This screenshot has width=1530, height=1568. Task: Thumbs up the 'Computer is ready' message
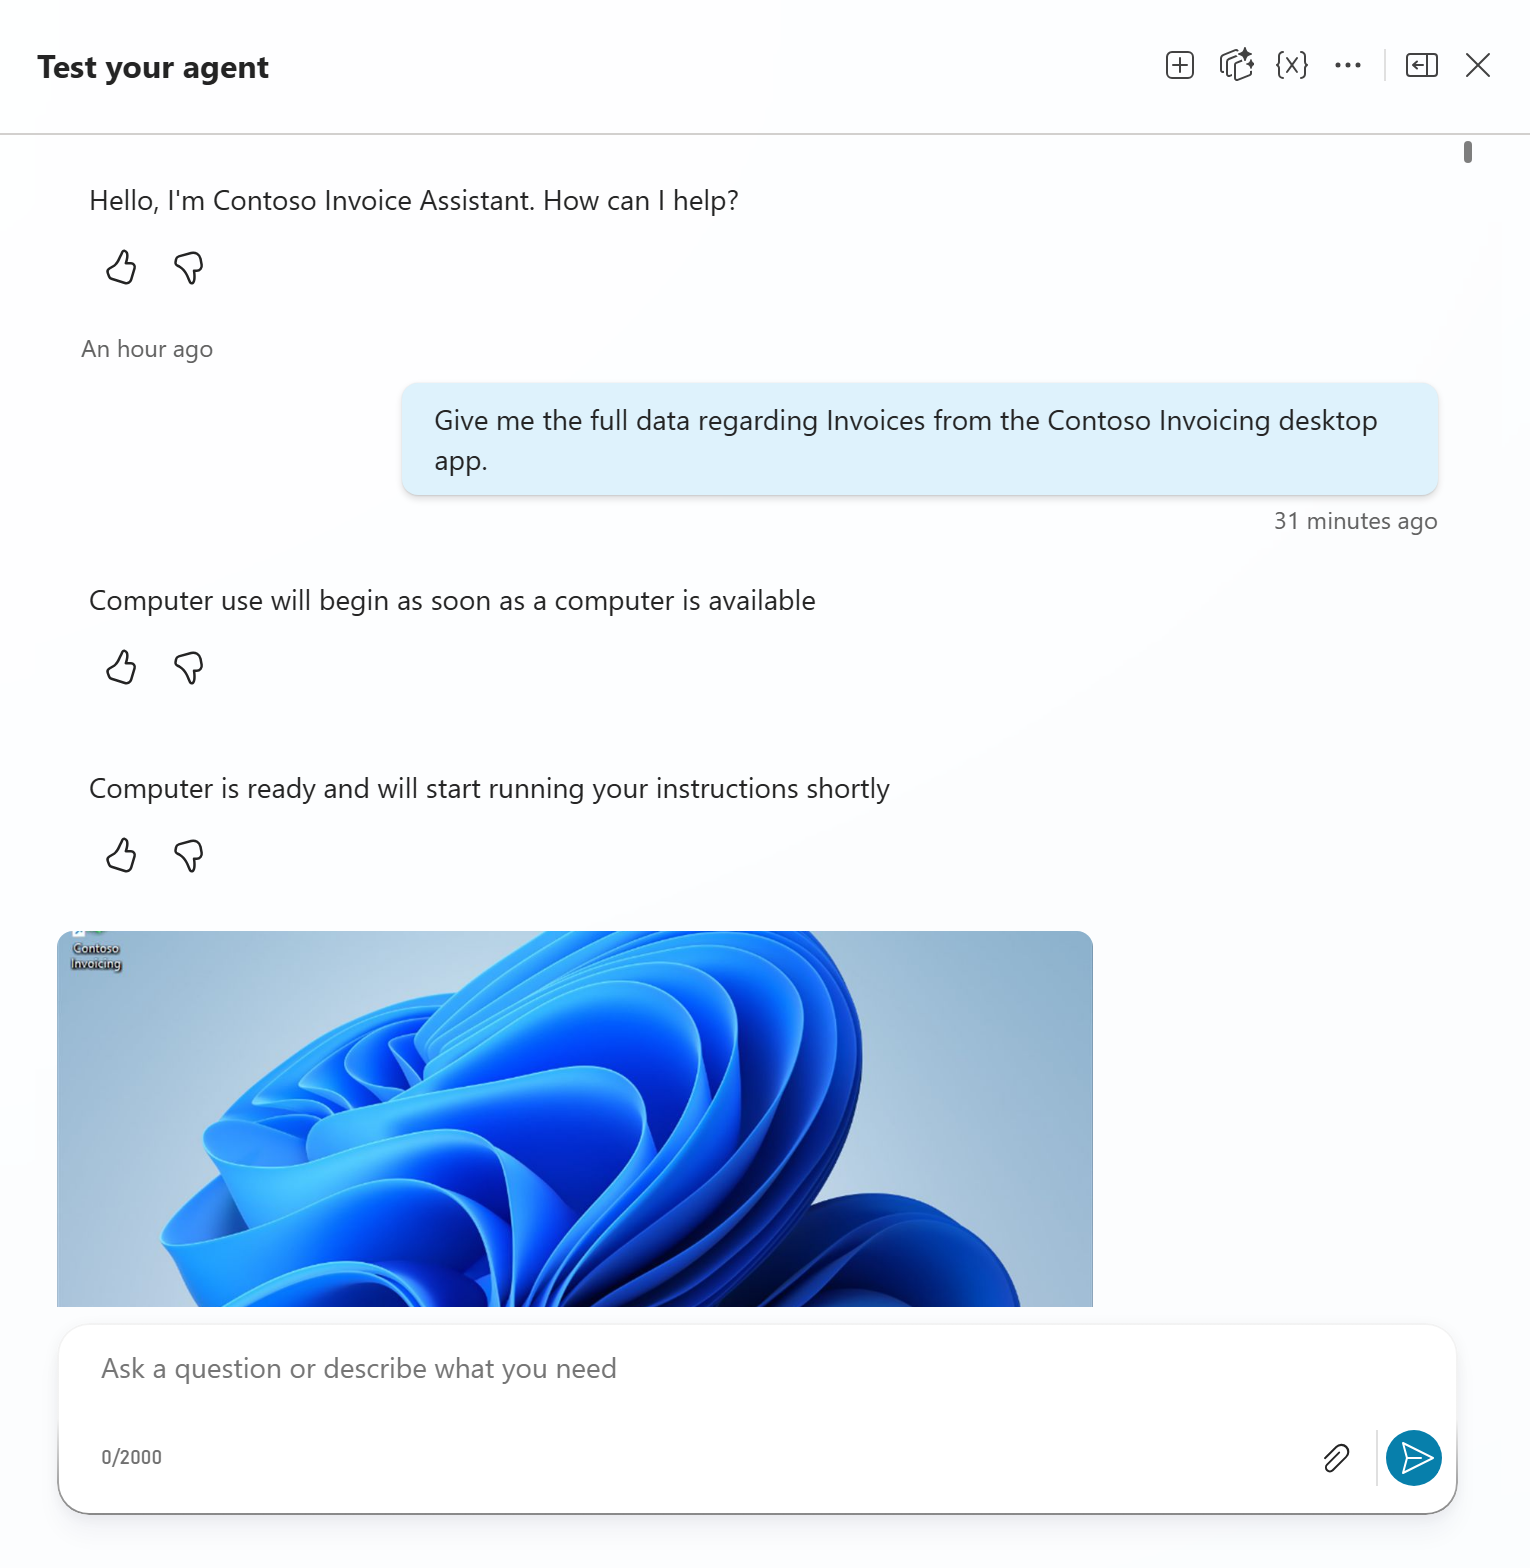(x=121, y=855)
